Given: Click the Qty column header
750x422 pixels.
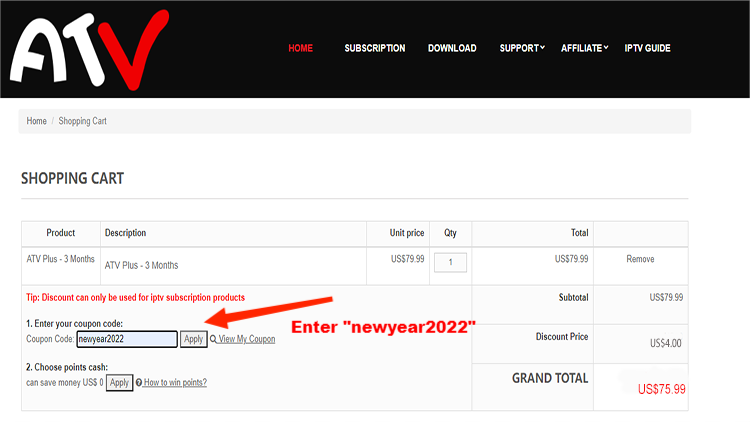Looking at the screenshot, I should pyautogui.click(x=450, y=233).
